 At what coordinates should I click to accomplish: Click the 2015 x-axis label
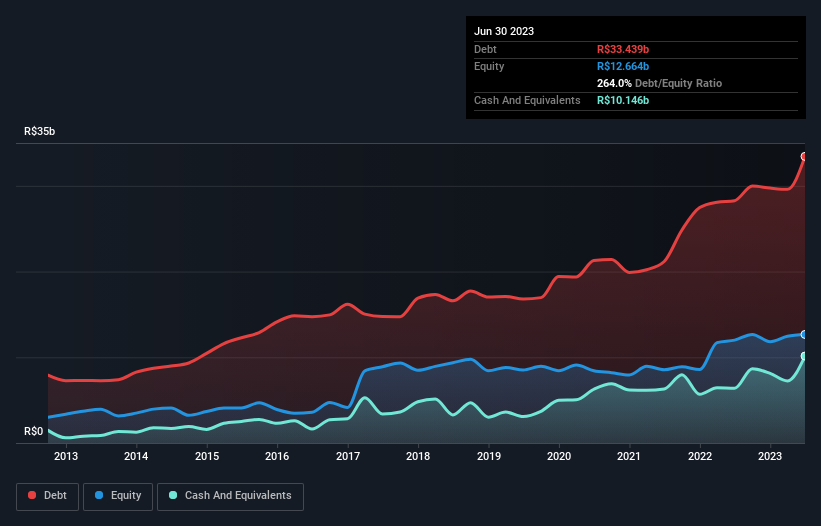click(x=207, y=456)
